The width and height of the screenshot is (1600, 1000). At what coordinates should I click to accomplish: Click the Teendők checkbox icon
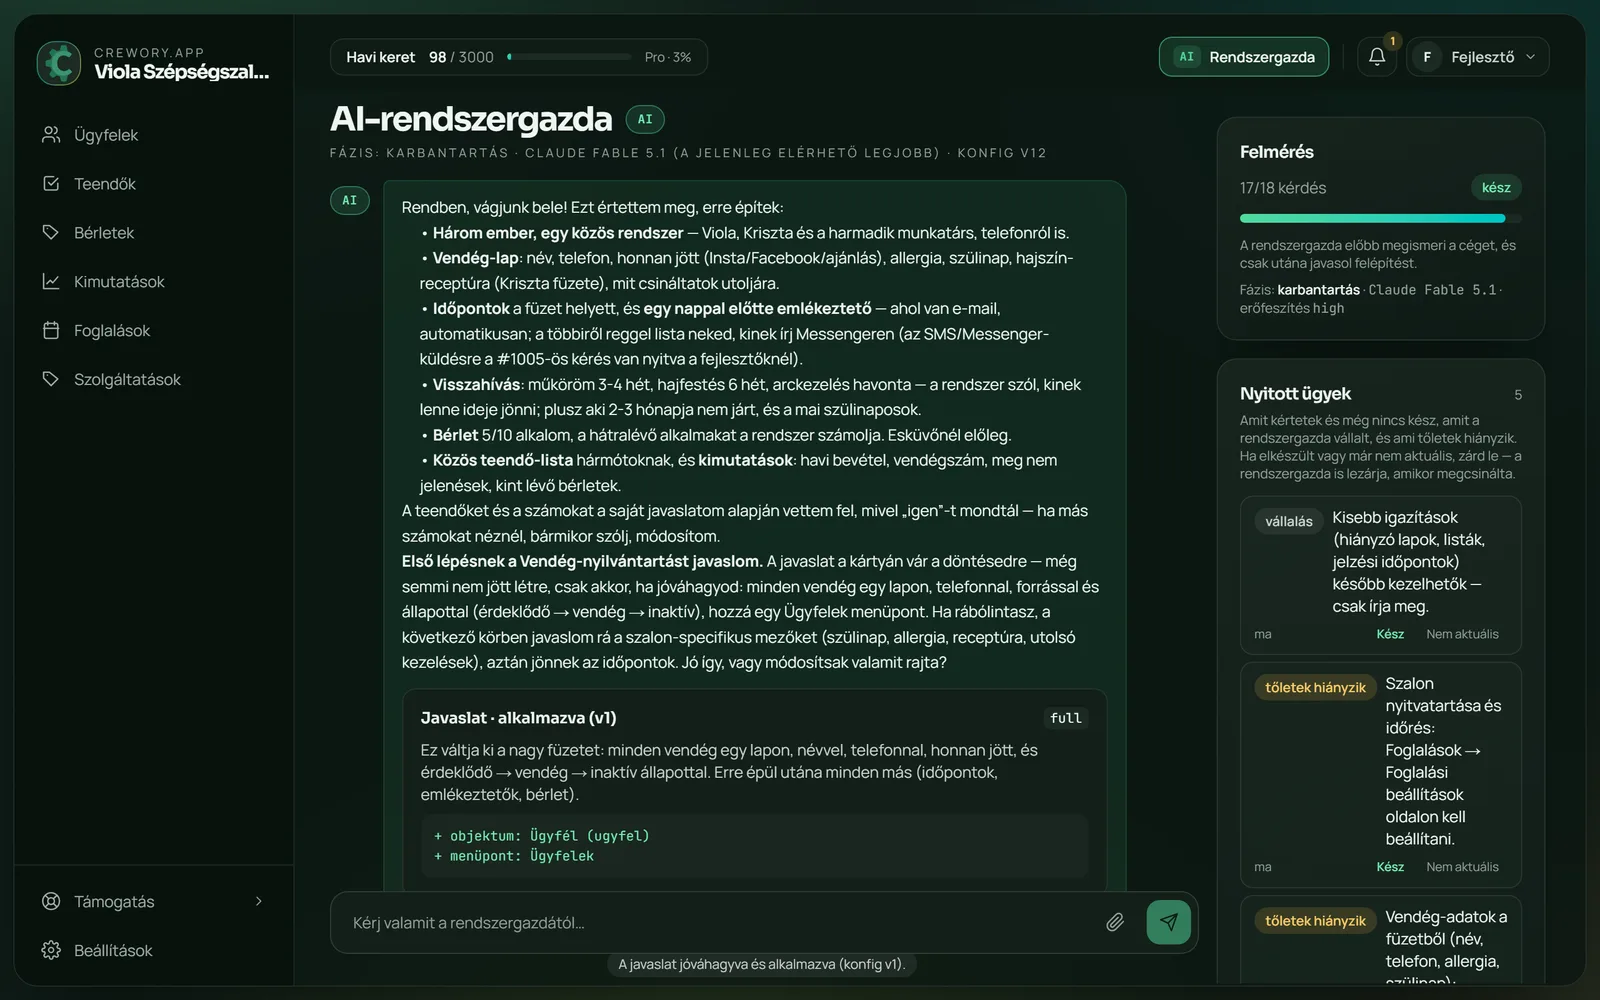[51, 183]
